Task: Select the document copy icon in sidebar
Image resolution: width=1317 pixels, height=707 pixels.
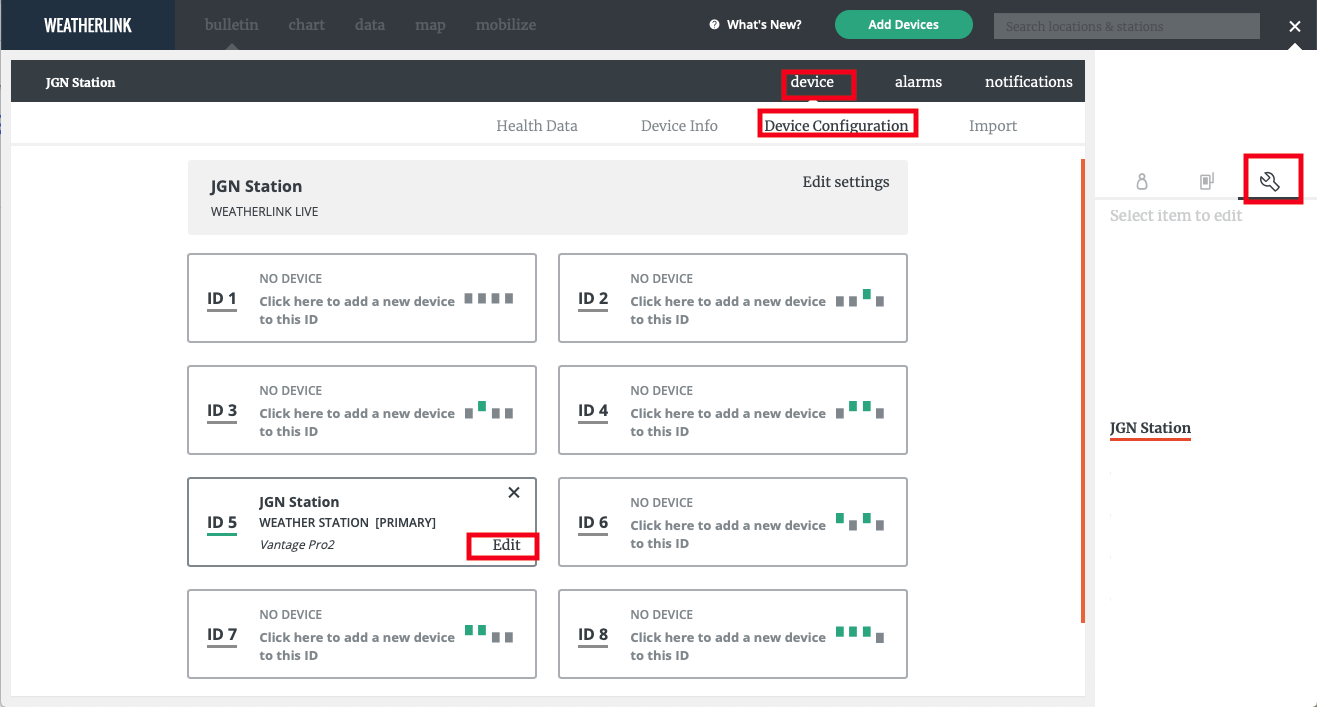Action: click(x=1206, y=182)
